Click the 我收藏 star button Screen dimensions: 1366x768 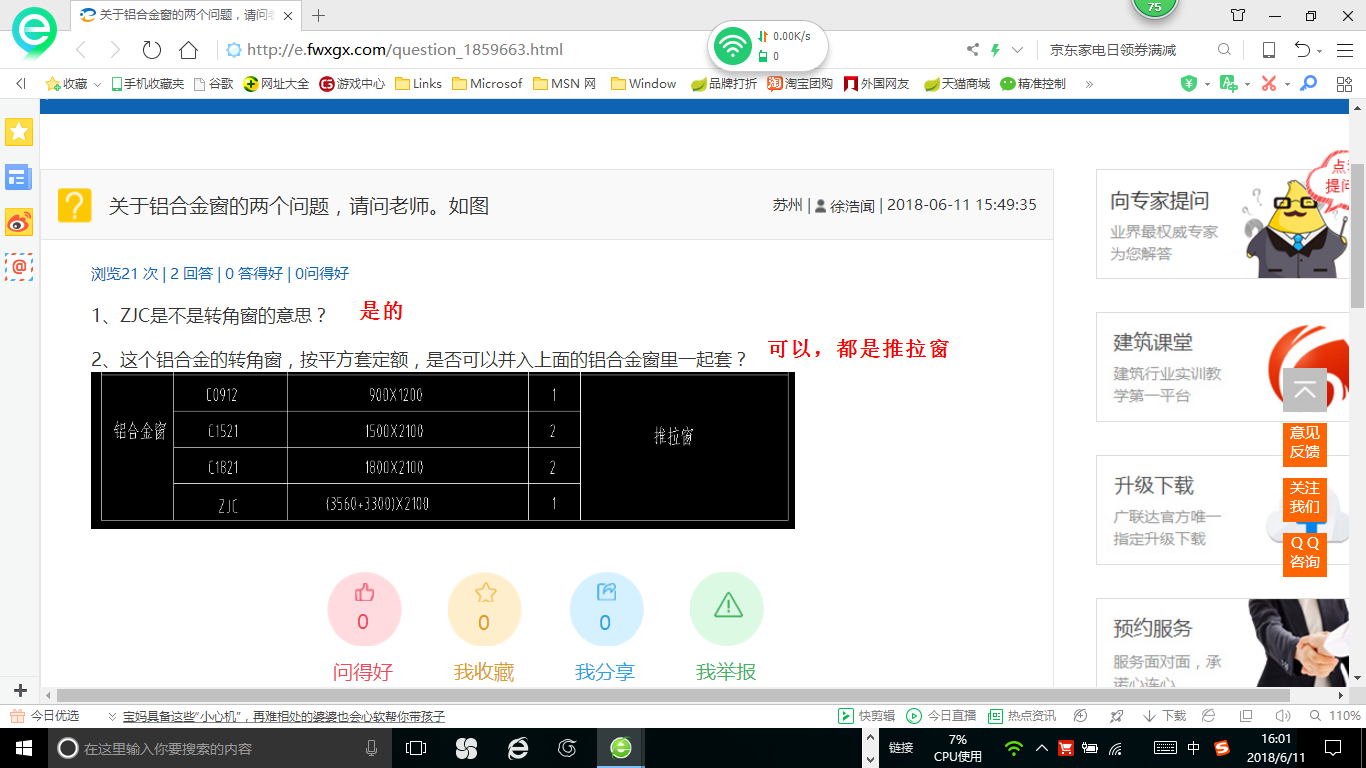click(484, 609)
